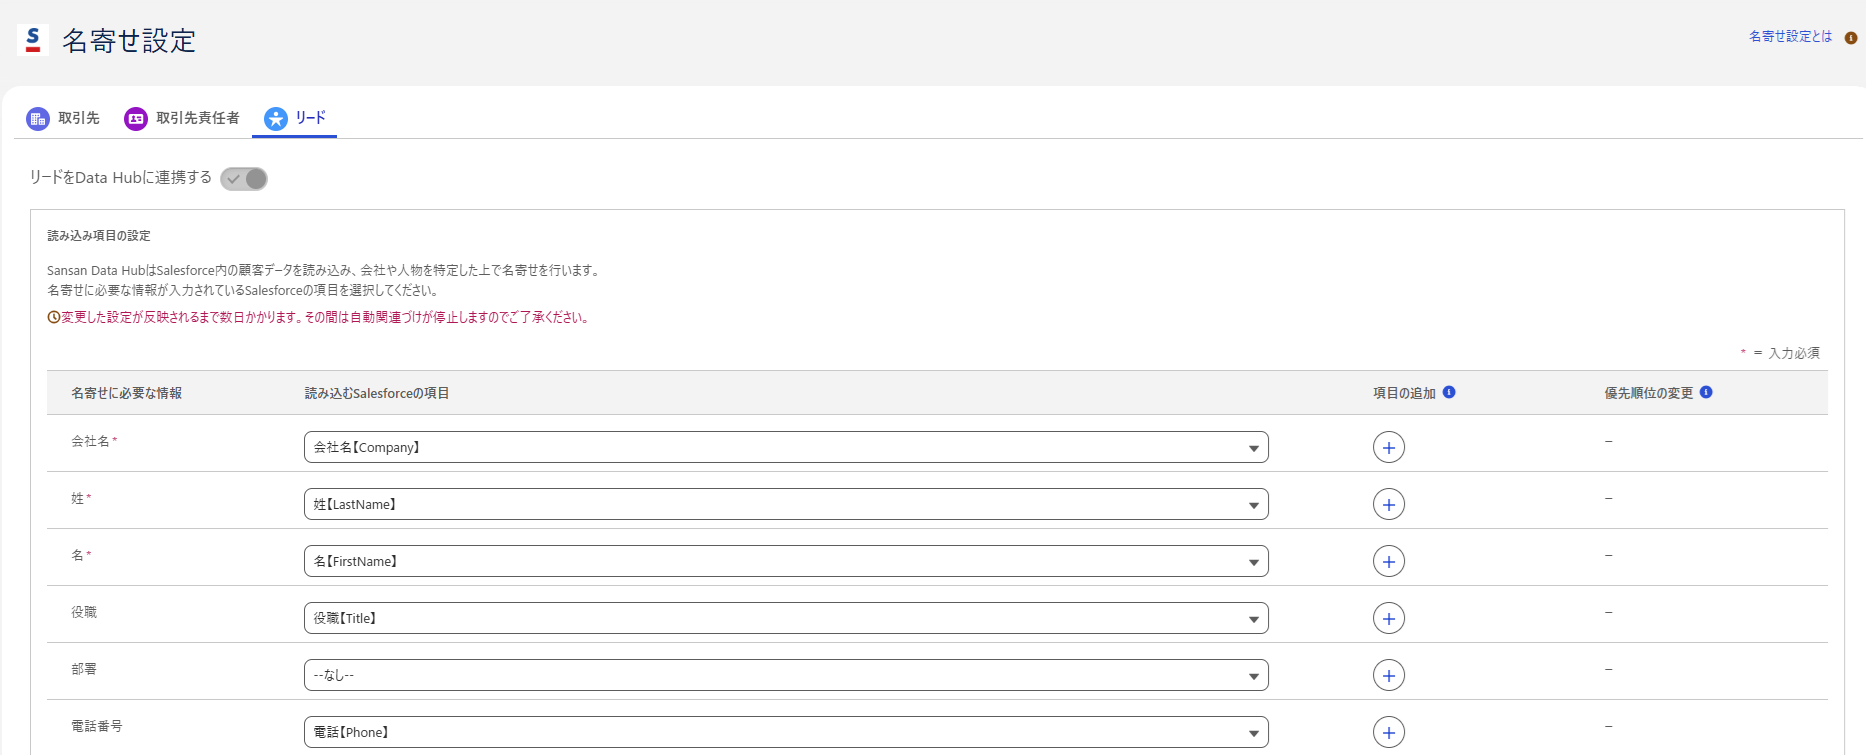Click the 会社名 row label
The height and width of the screenshot is (755, 1866).
(x=90, y=441)
